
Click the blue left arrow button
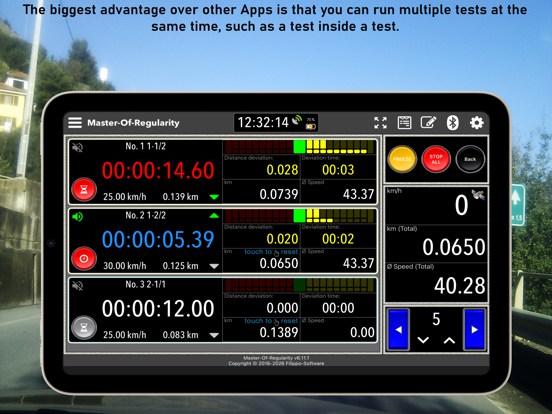[x=398, y=330]
